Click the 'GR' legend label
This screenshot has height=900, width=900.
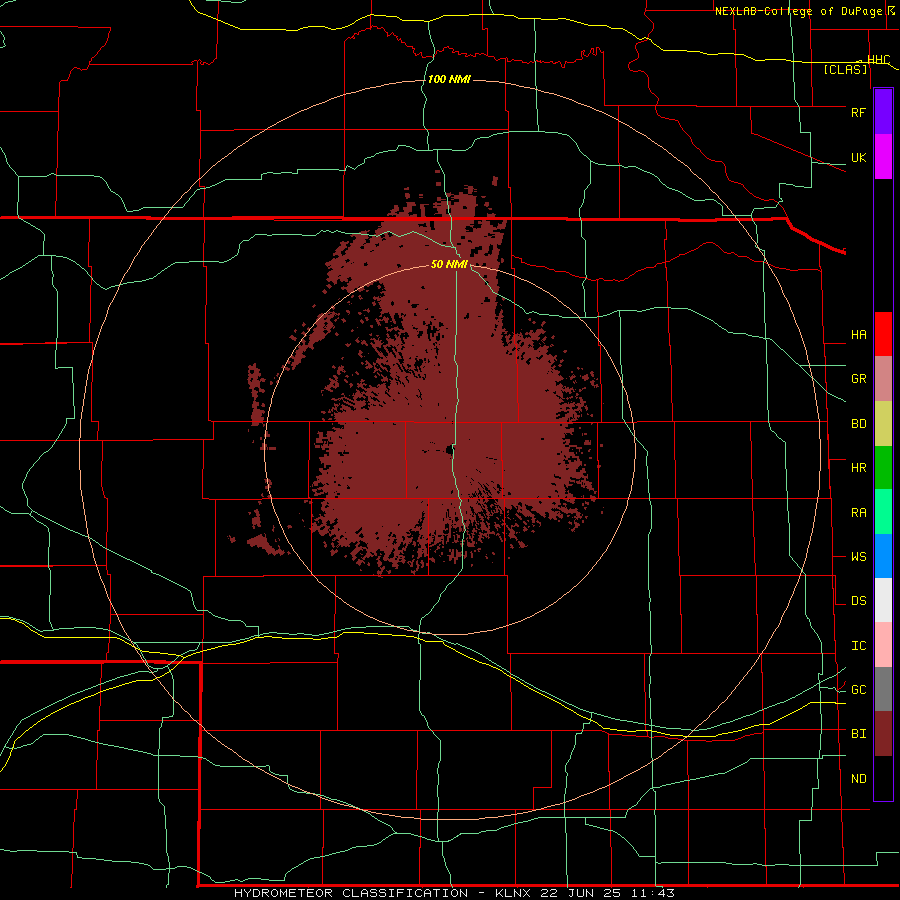(x=858, y=379)
